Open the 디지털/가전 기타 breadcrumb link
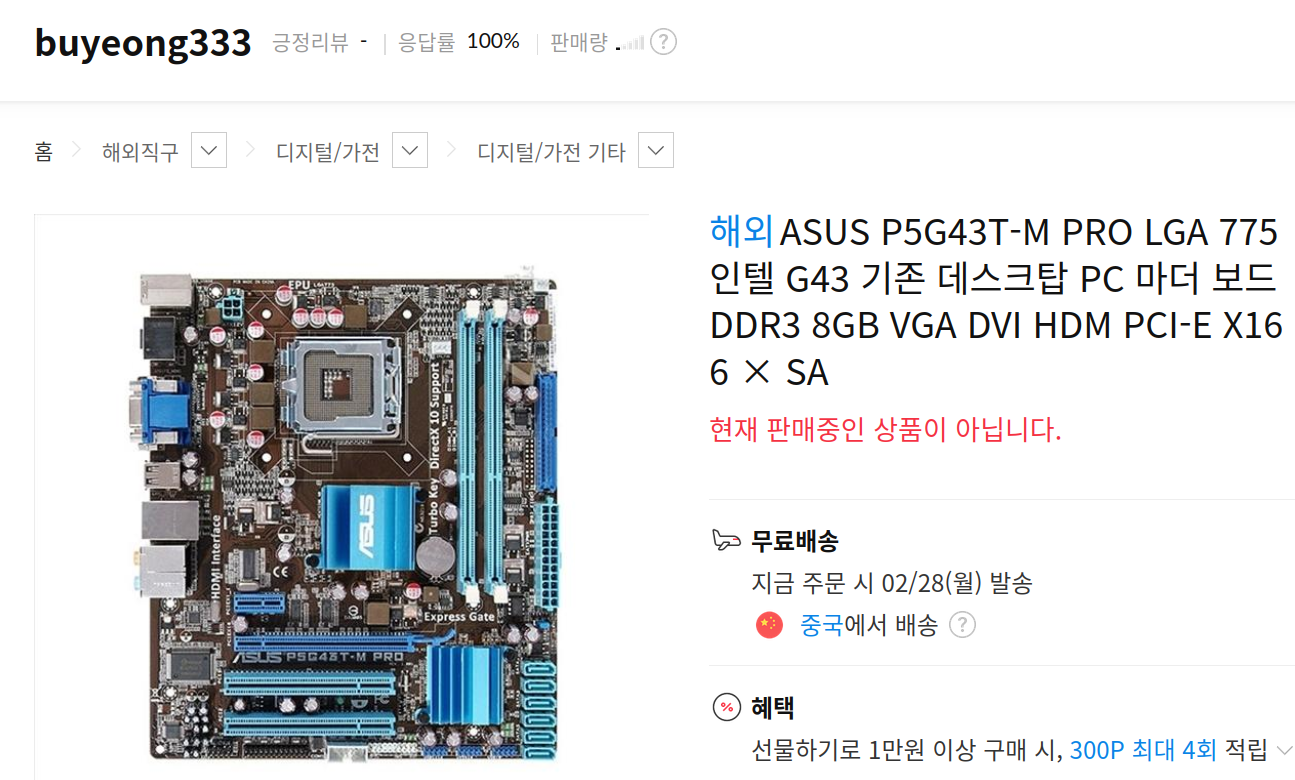Screen dimensions: 1295x780 coord(551,152)
